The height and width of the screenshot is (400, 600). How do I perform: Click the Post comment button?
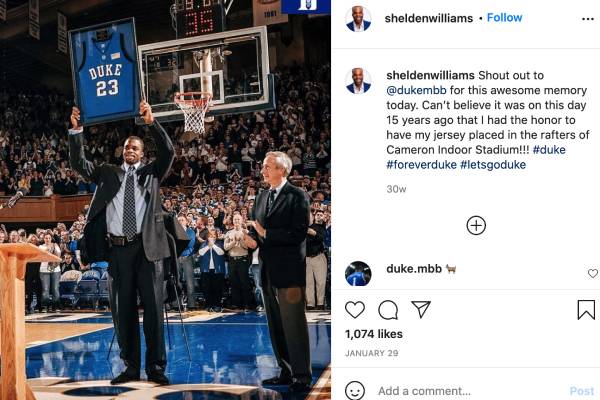pos(582,391)
